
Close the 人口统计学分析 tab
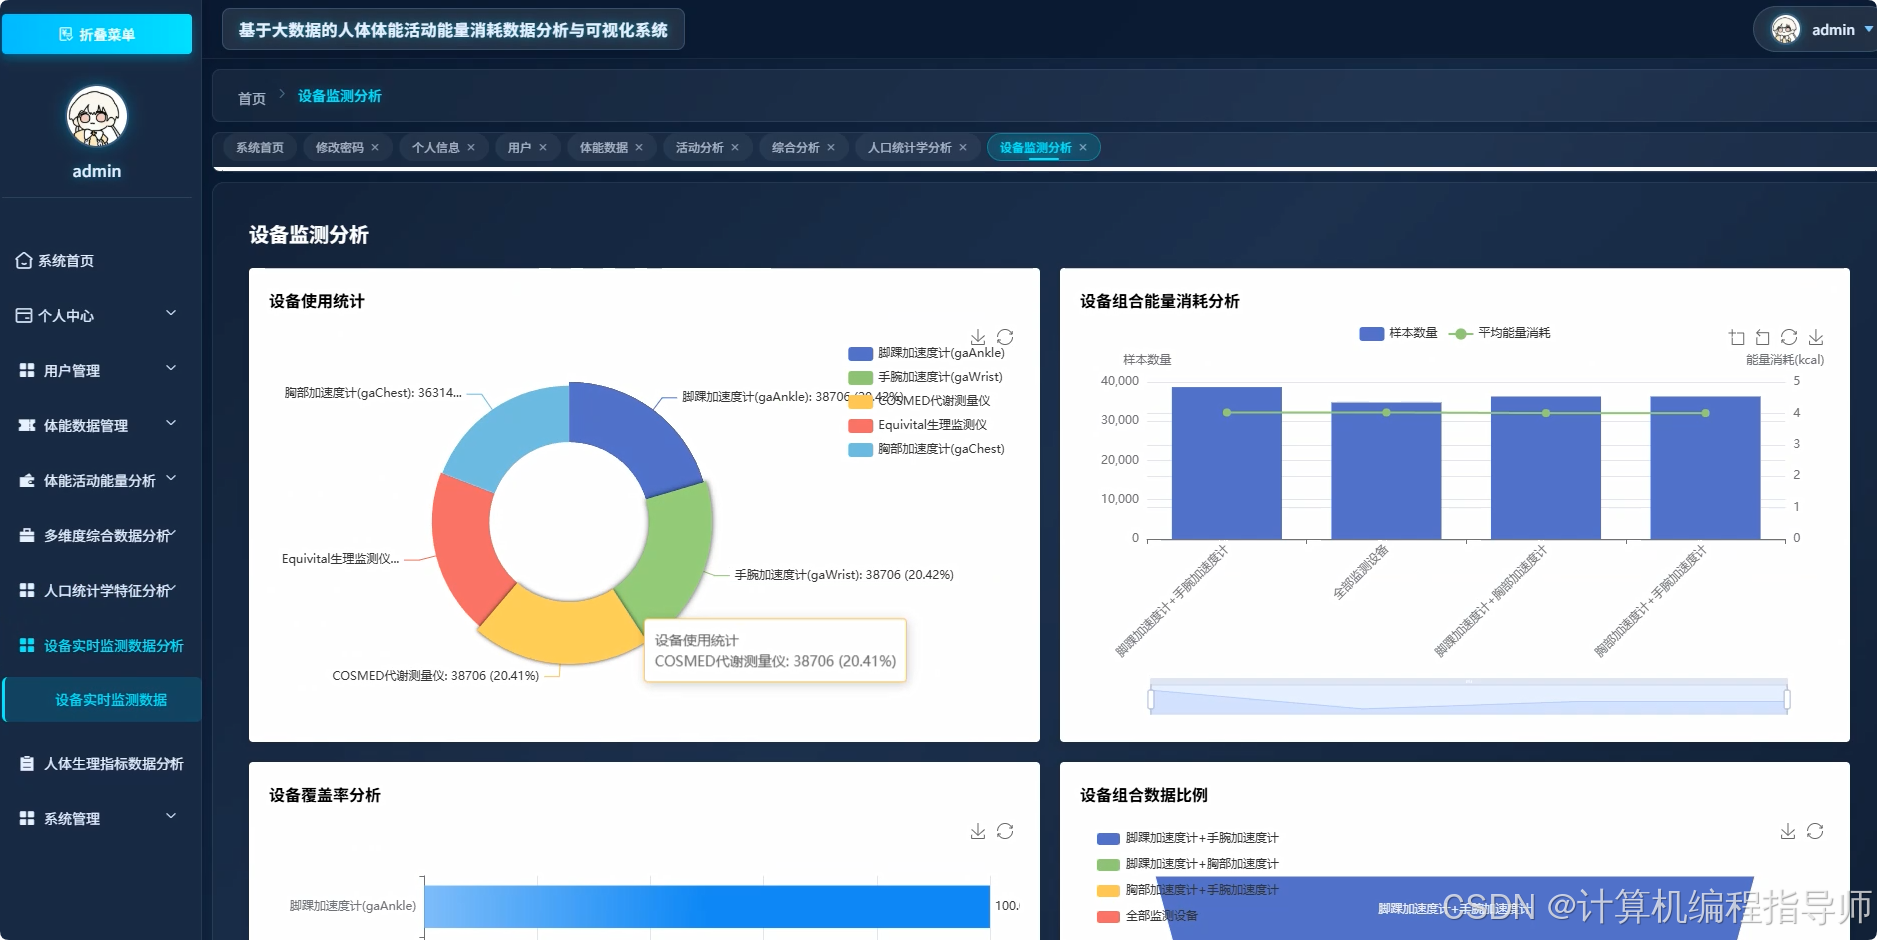pos(963,148)
